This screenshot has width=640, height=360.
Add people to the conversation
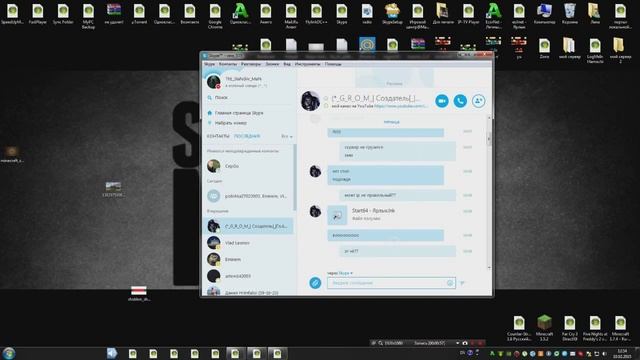tap(478, 101)
